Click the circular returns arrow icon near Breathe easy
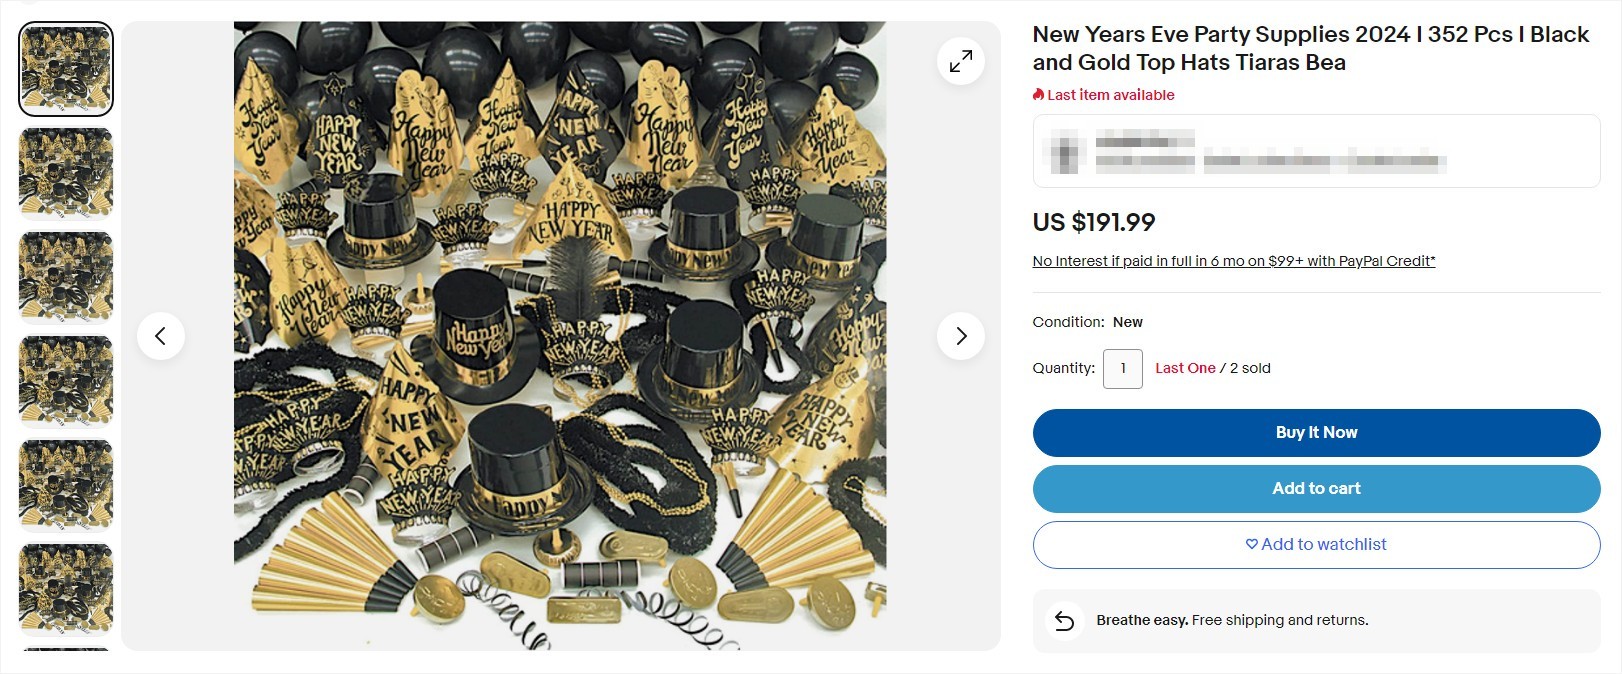1622x674 pixels. pos(1066,620)
